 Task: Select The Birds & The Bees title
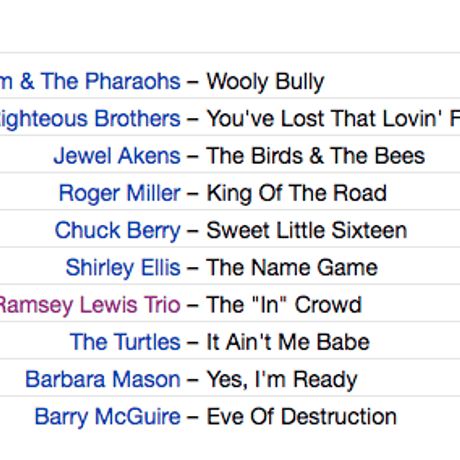point(316,156)
